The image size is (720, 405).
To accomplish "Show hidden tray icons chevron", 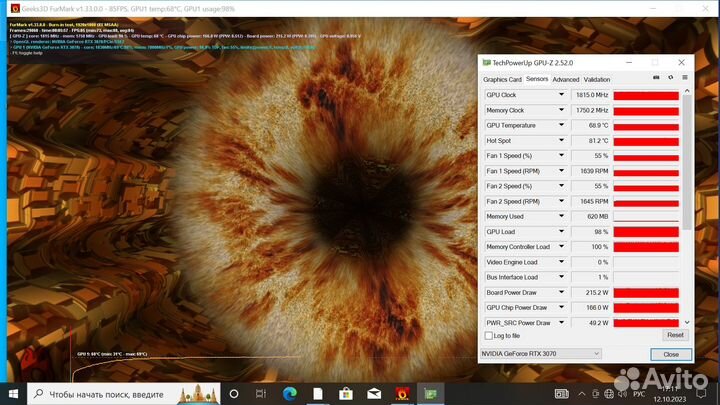I will (581, 394).
